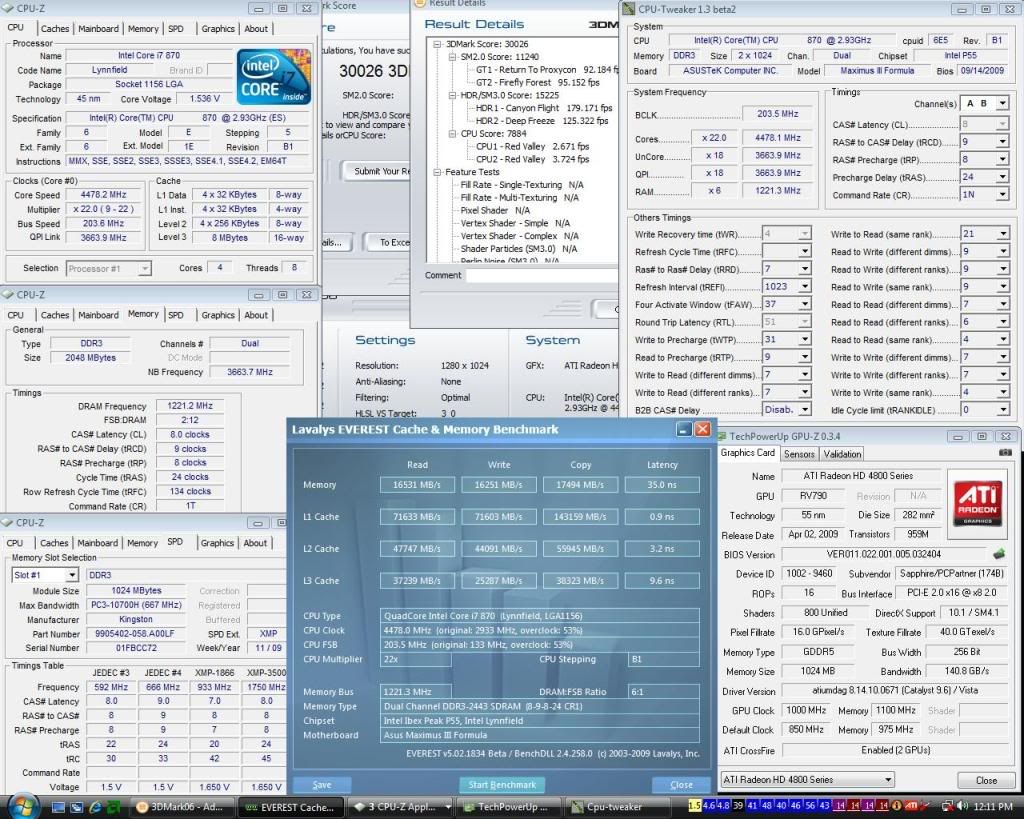Click 'CPU2 - Red Valley' result row
Screen dimensions: 1024x819
pyautogui.click(x=532, y=159)
